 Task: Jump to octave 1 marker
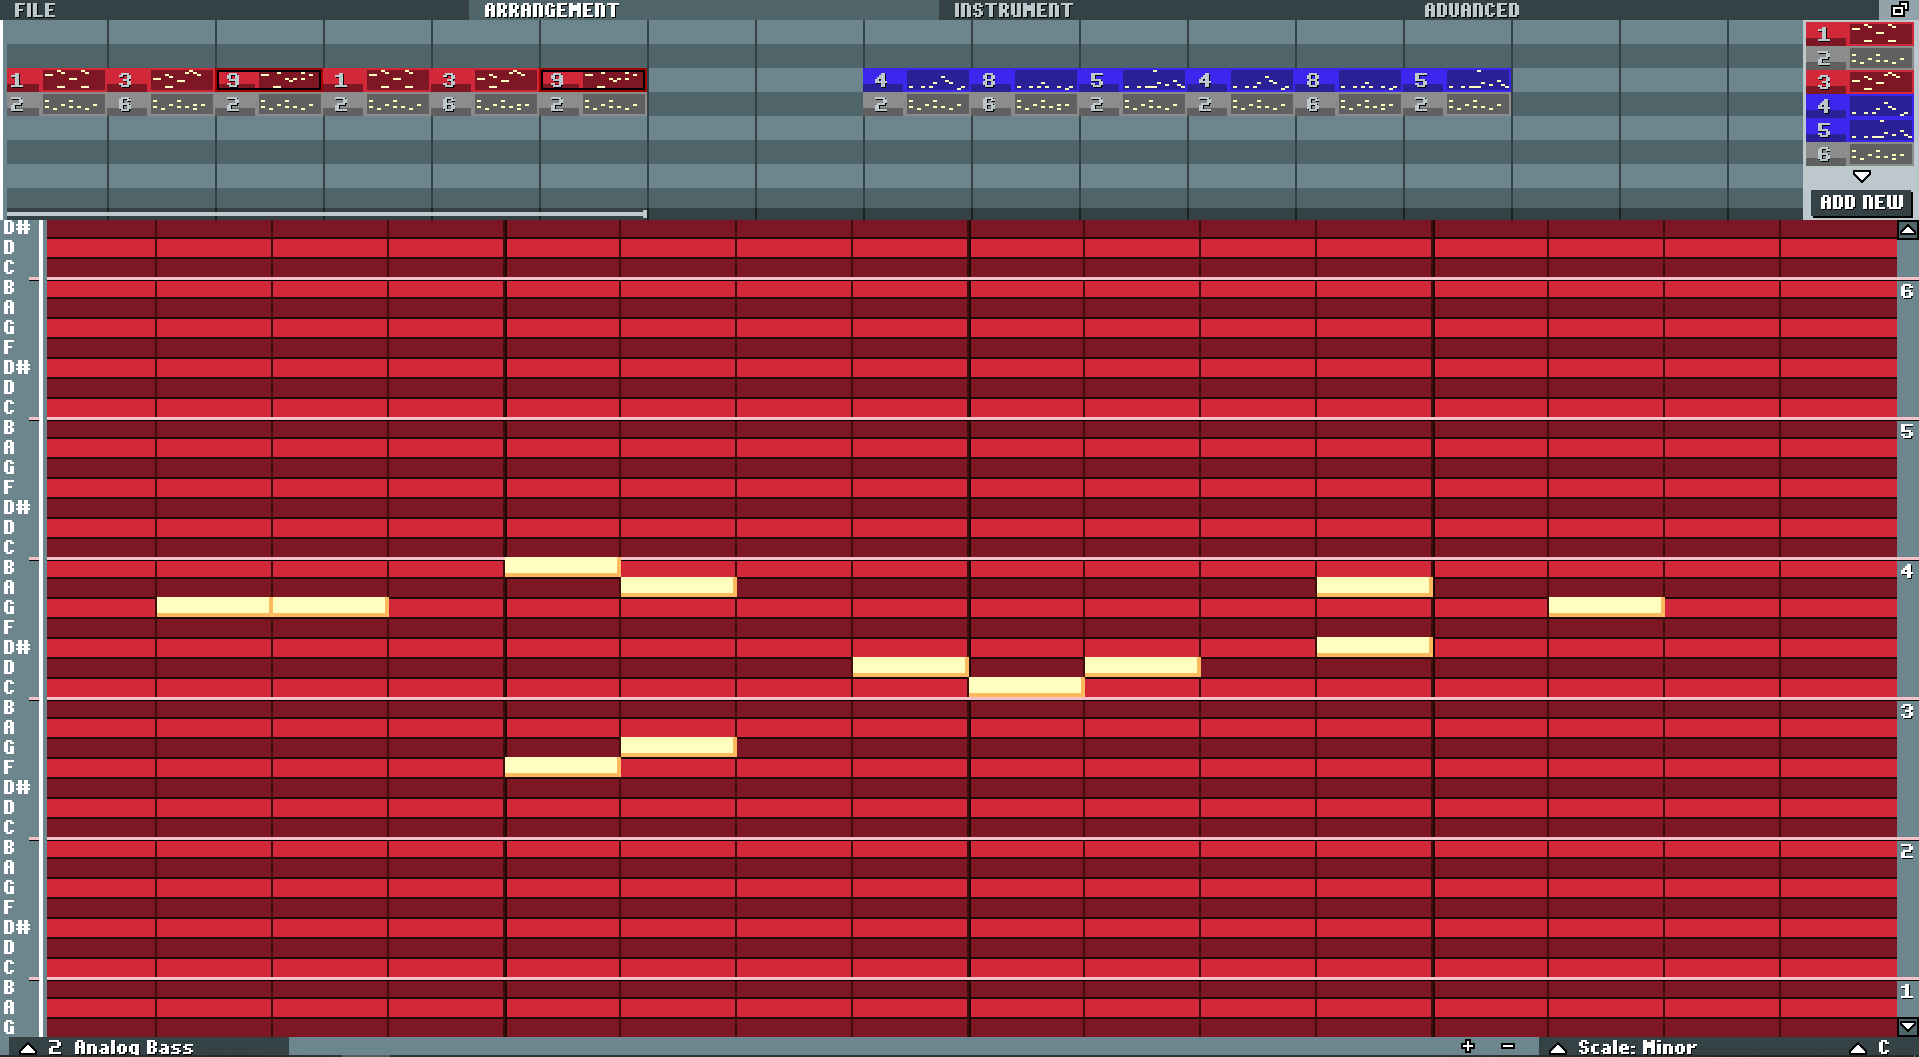pyautogui.click(x=1907, y=991)
